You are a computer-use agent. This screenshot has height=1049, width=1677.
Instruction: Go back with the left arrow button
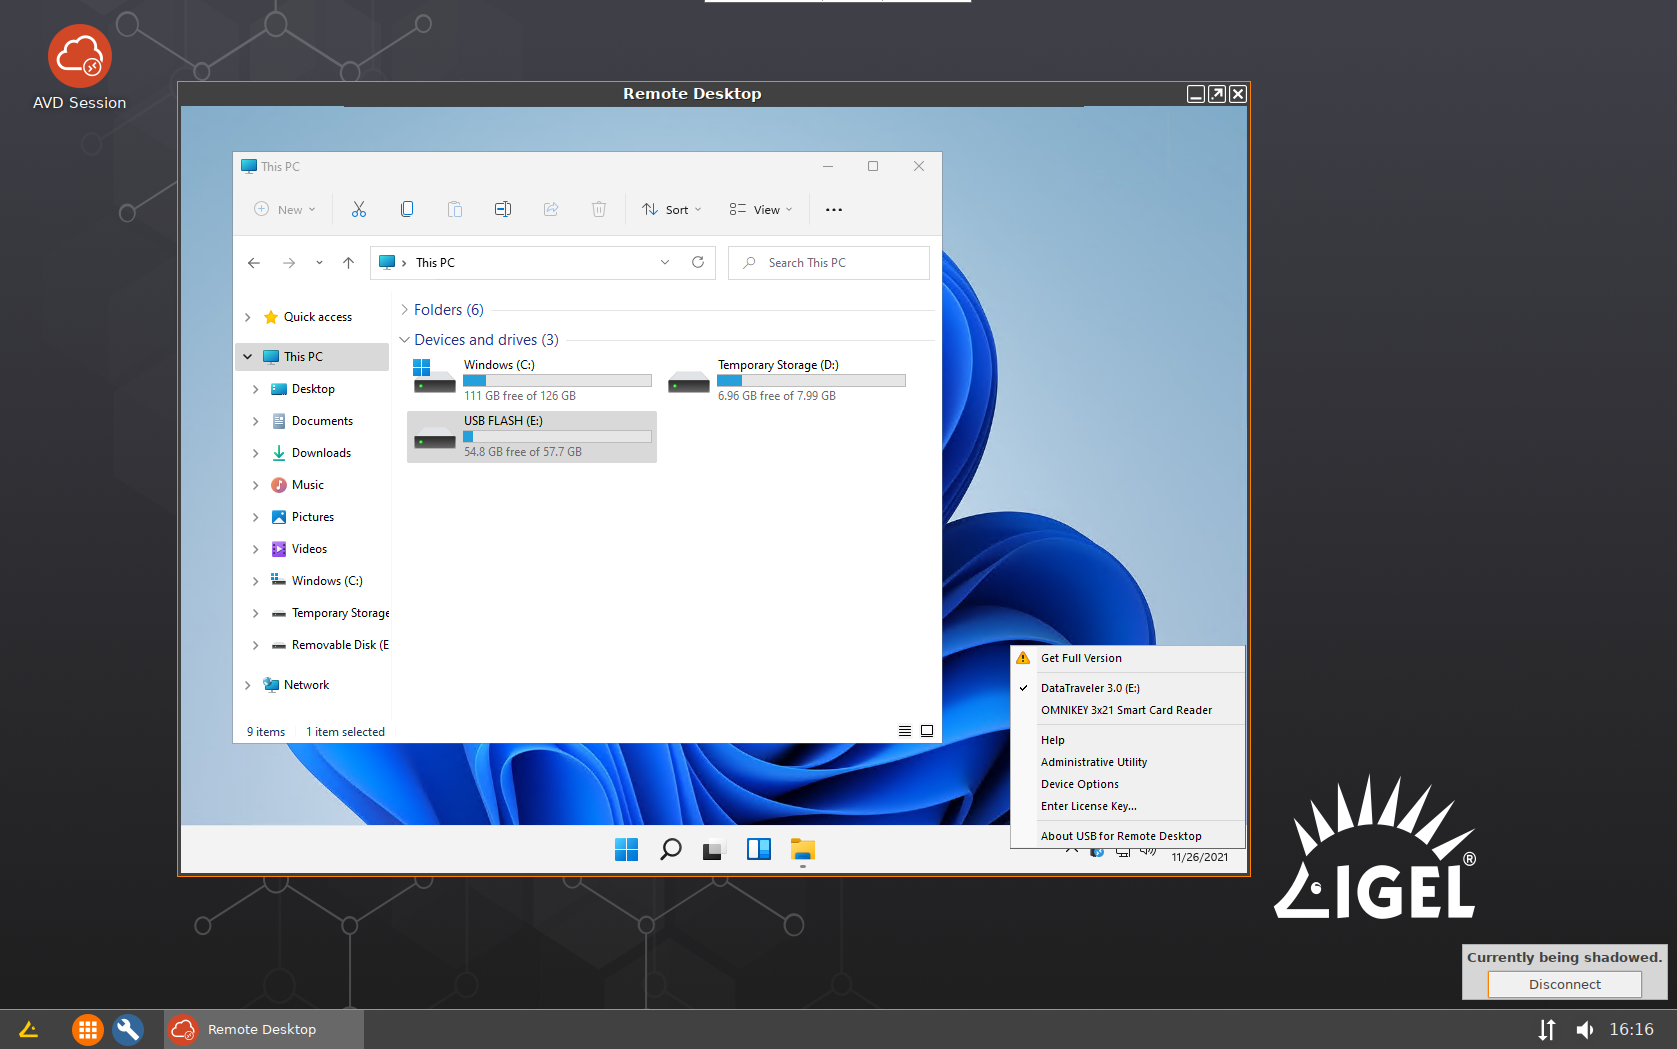(x=254, y=263)
